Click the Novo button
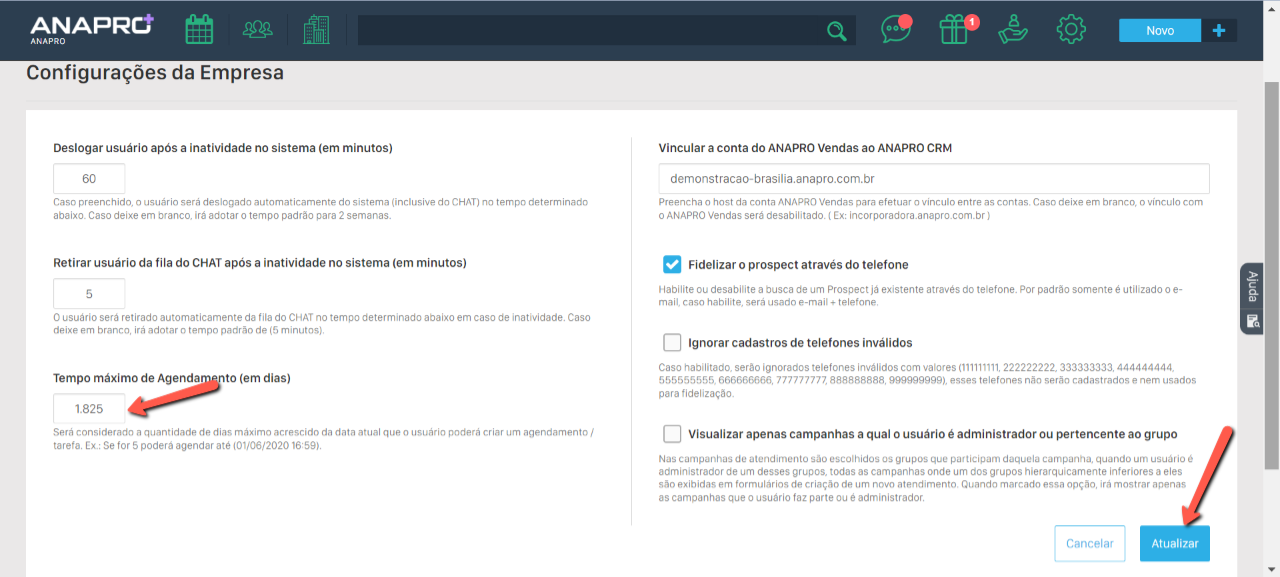 click(1159, 30)
